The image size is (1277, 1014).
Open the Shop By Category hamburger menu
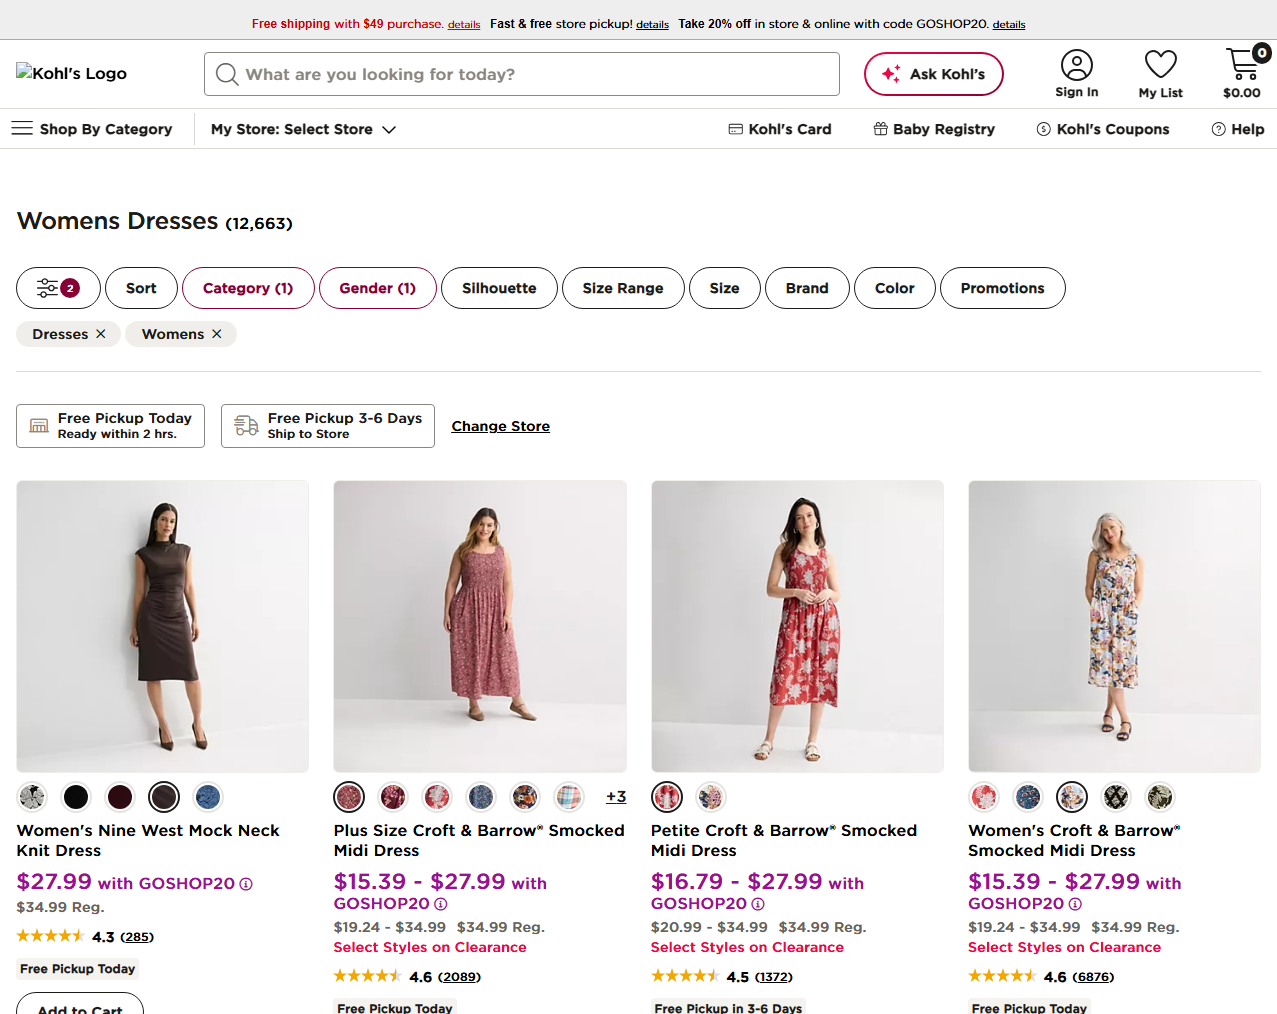click(91, 129)
